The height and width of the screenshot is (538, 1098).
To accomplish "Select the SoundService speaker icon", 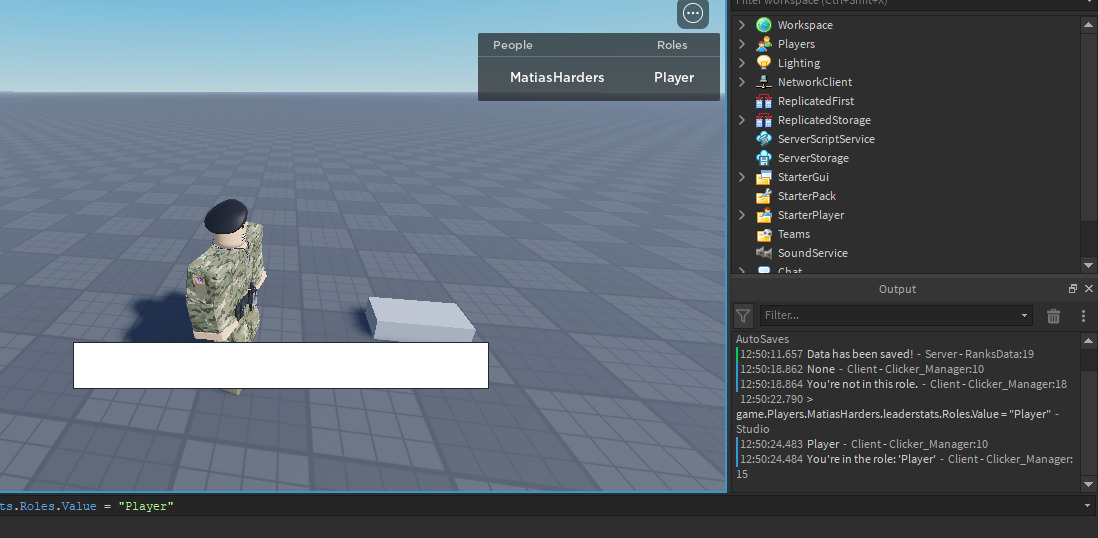I will 763,253.
